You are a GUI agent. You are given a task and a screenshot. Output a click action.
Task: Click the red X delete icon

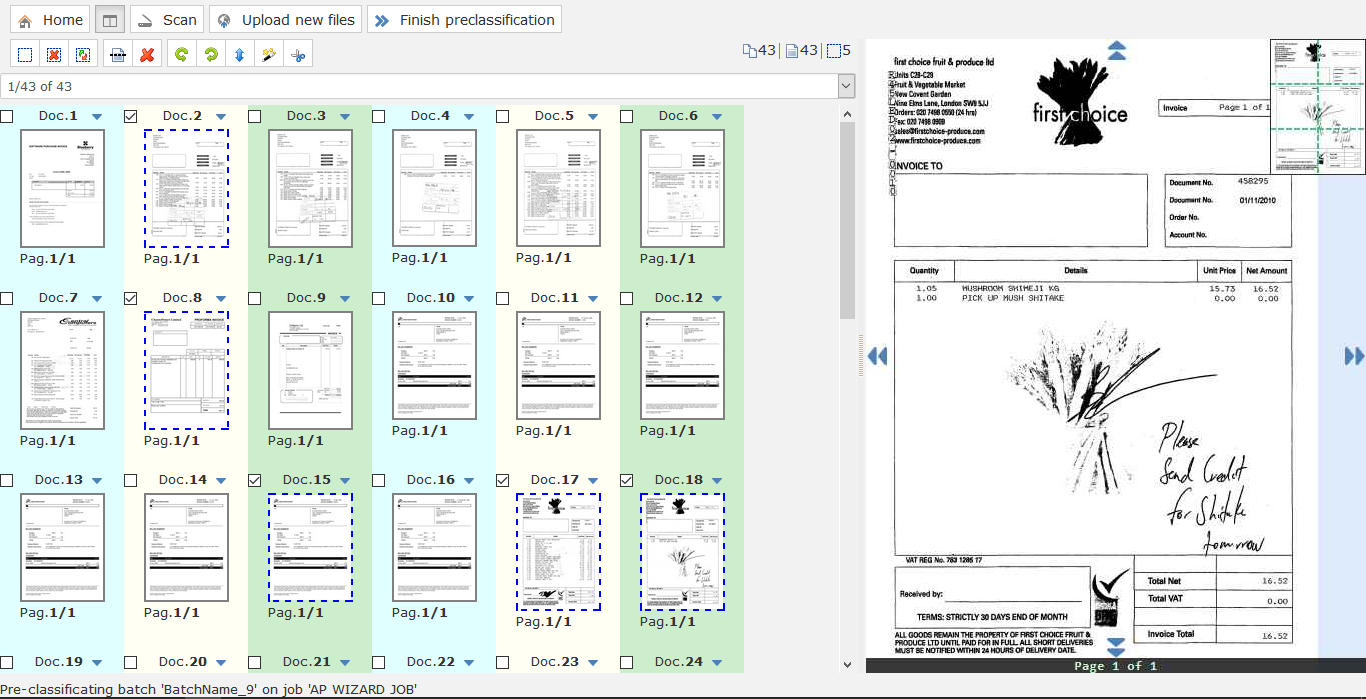147,54
